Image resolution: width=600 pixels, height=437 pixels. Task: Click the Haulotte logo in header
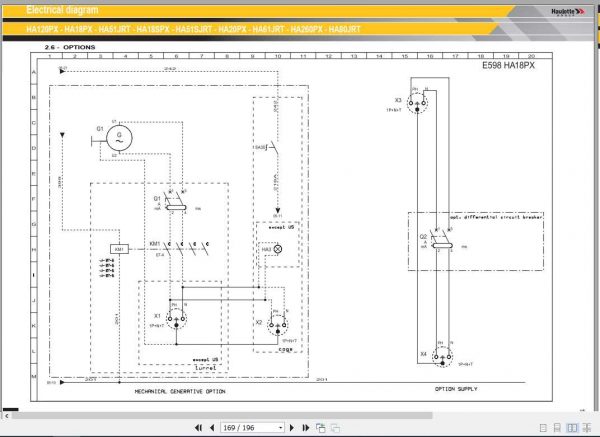[x=568, y=12]
